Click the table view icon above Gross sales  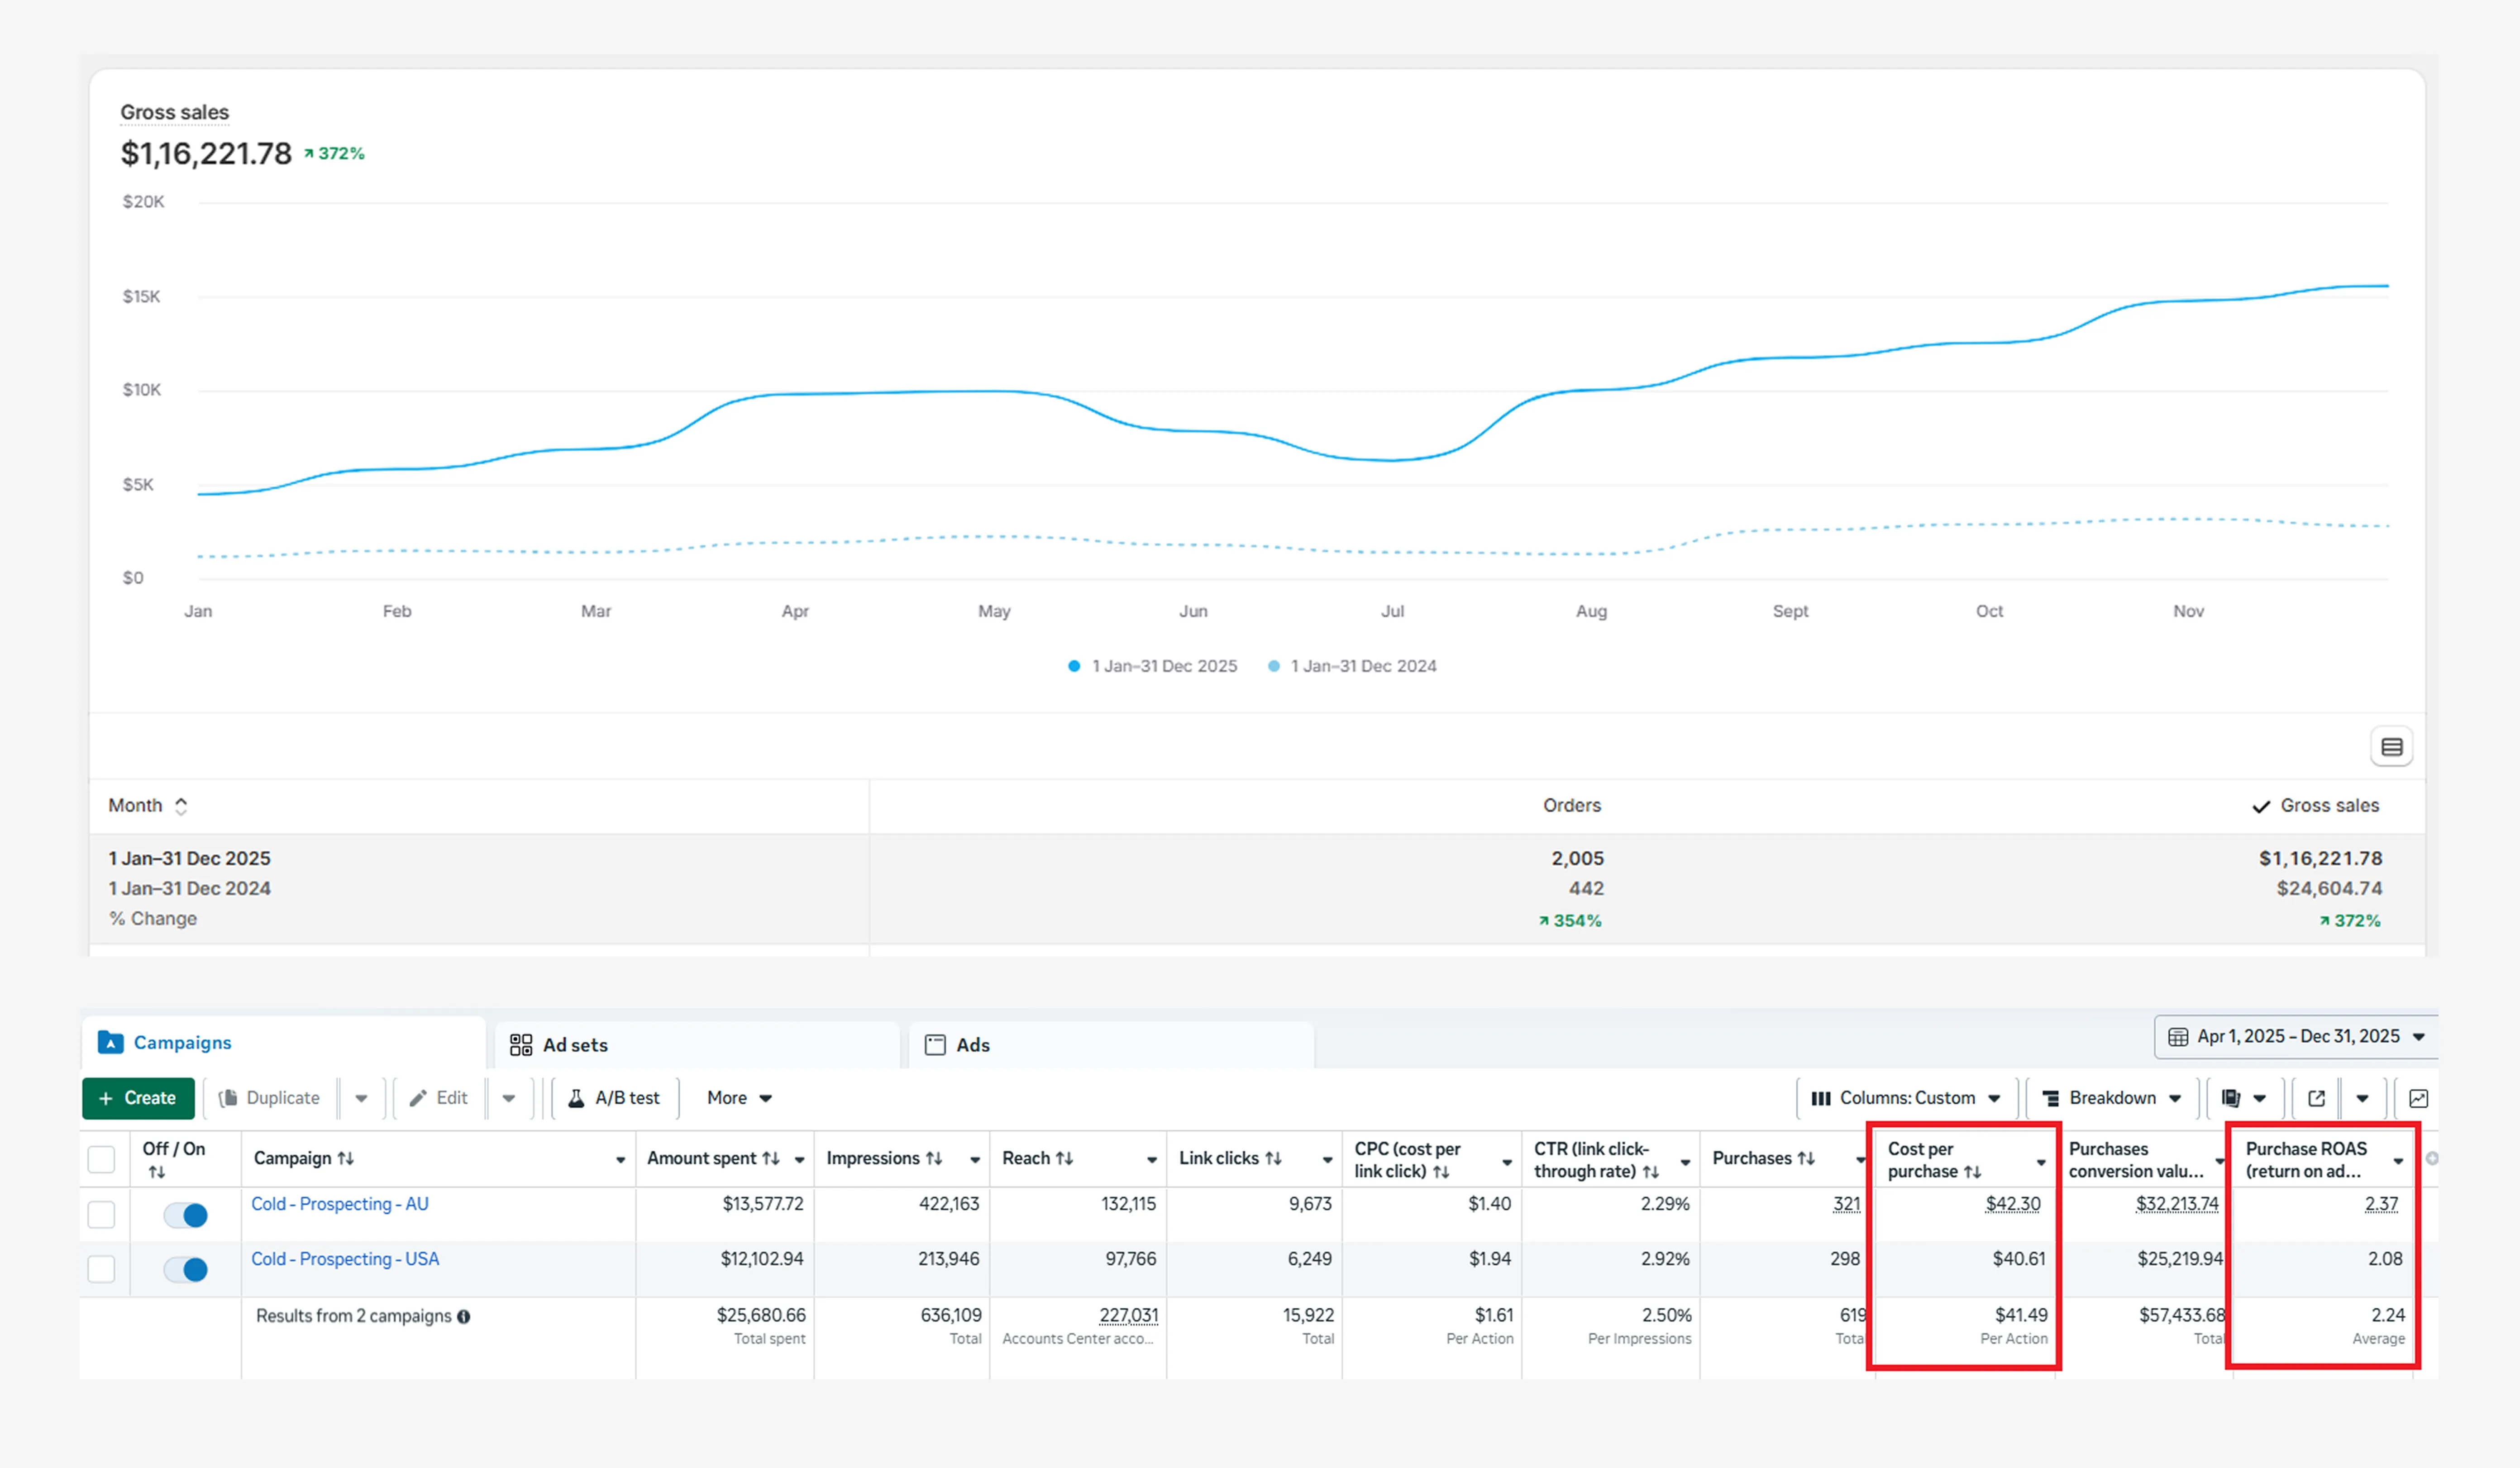(2391, 747)
